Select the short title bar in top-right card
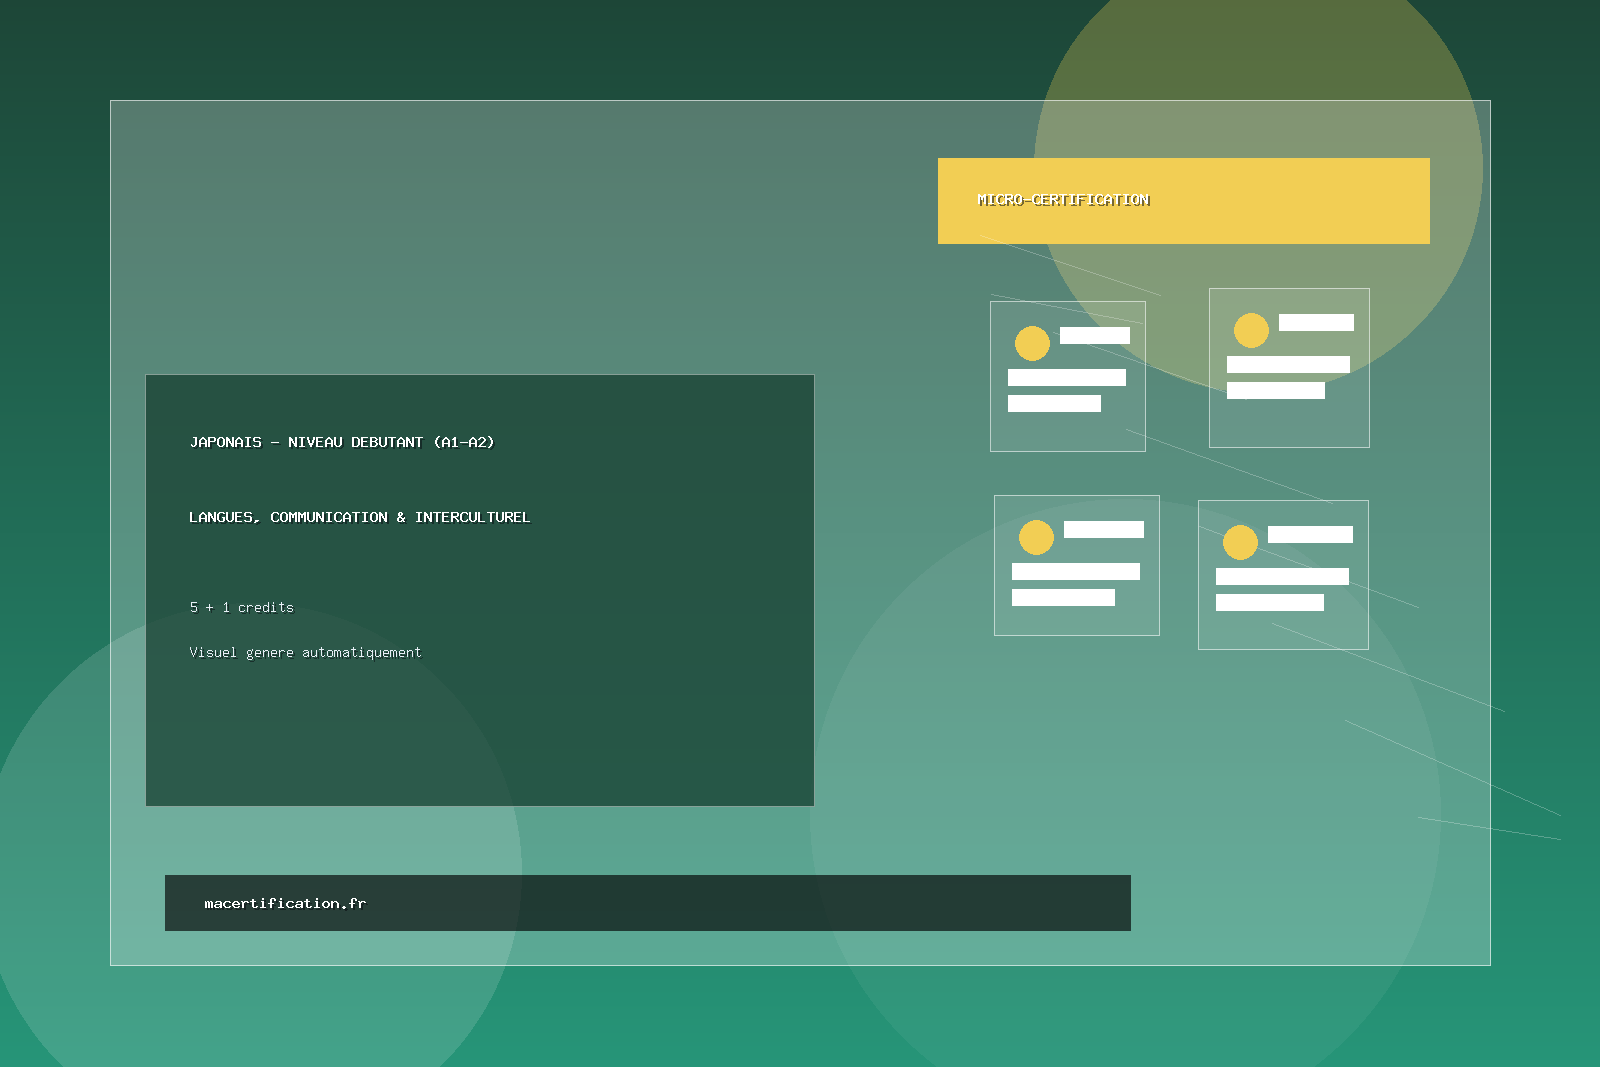1600x1067 pixels. [x=1316, y=322]
